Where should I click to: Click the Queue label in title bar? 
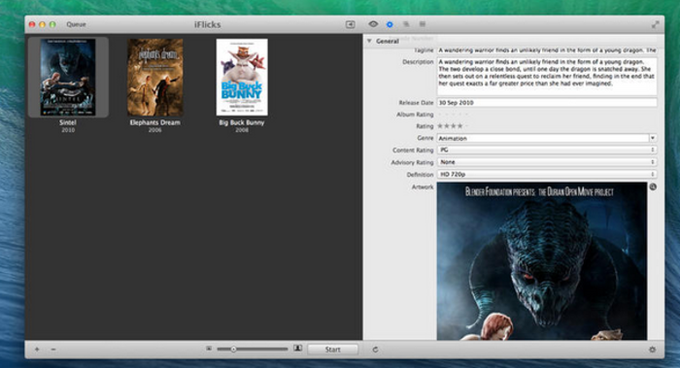coord(76,24)
